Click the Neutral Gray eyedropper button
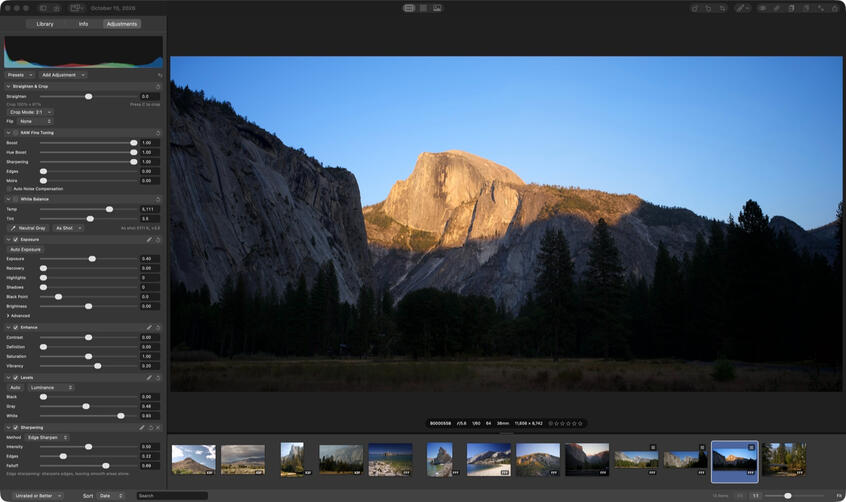 (29, 228)
